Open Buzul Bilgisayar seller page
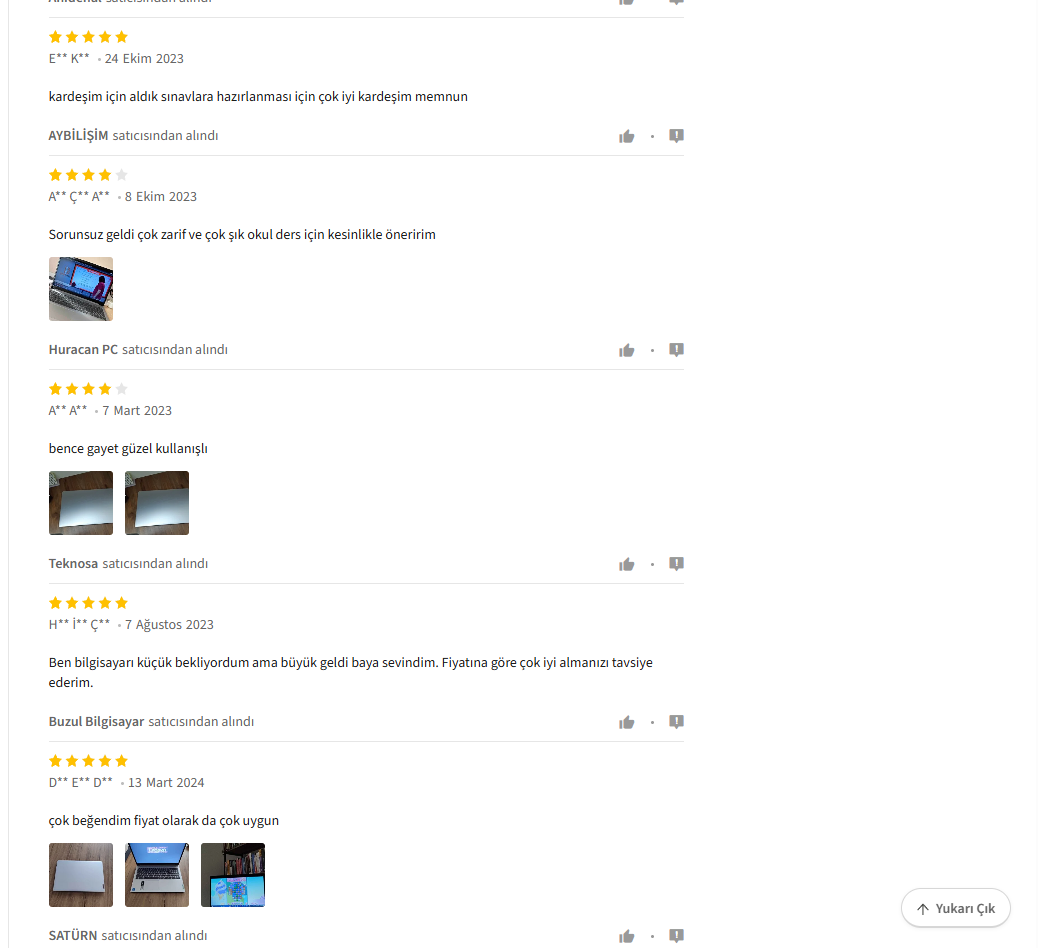This screenshot has height=948, width=1038. pyautogui.click(x=96, y=722)
